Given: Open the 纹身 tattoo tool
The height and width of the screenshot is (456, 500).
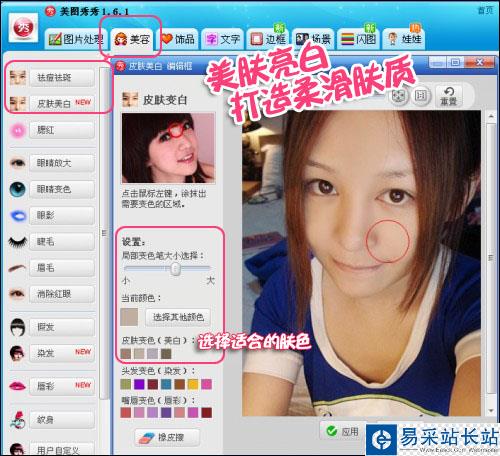Looking at the screenshot, I should [62, 420].
